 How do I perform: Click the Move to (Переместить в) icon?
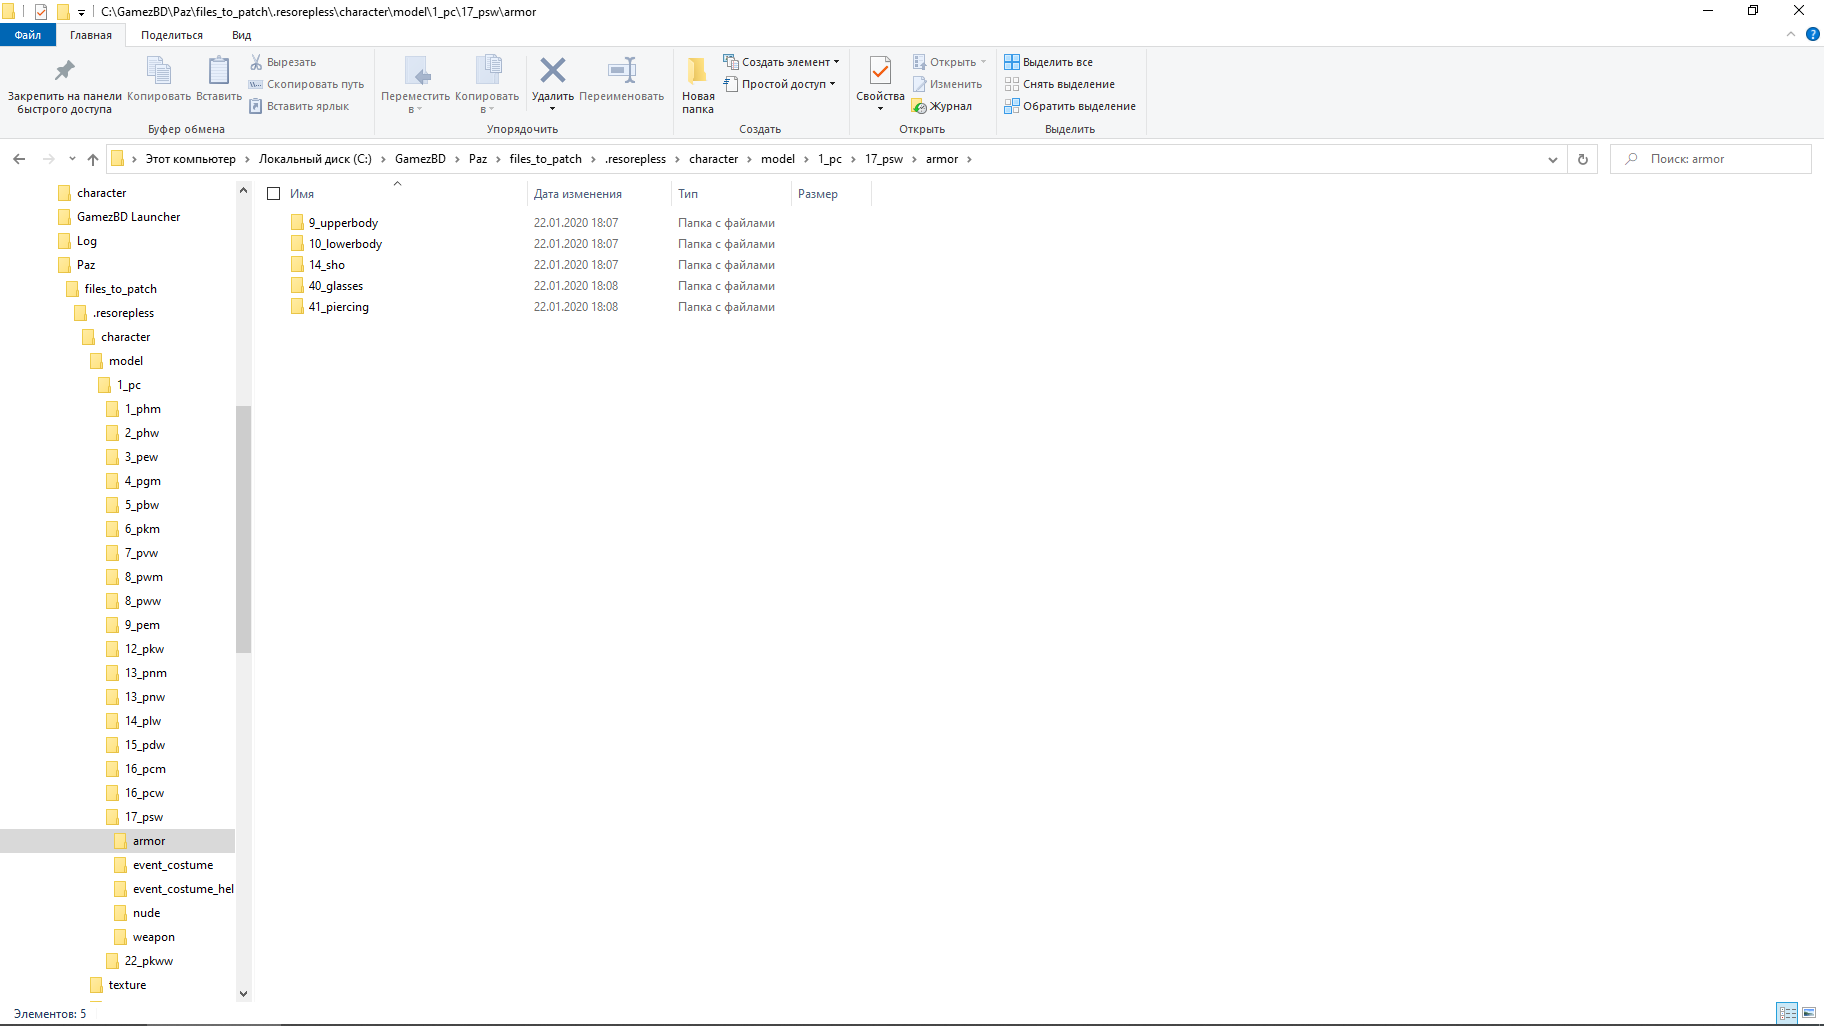tap(416, 71)
